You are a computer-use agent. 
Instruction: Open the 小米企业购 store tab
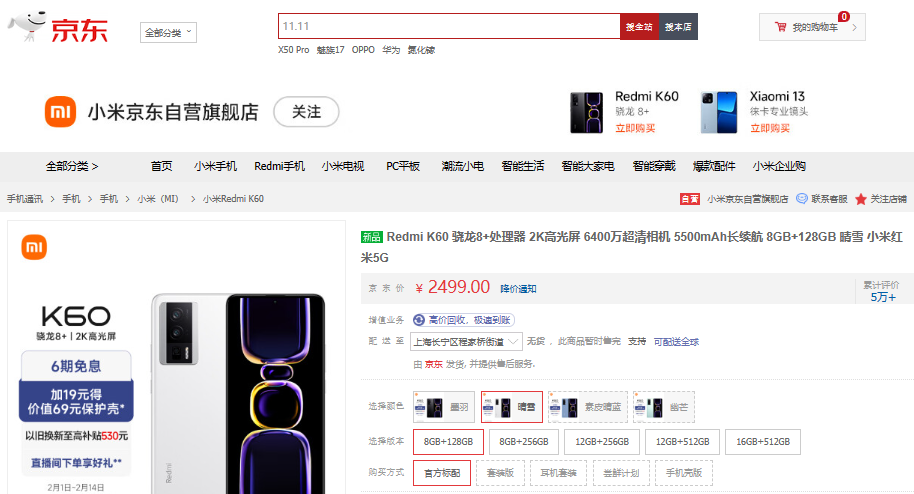point(779,166)
